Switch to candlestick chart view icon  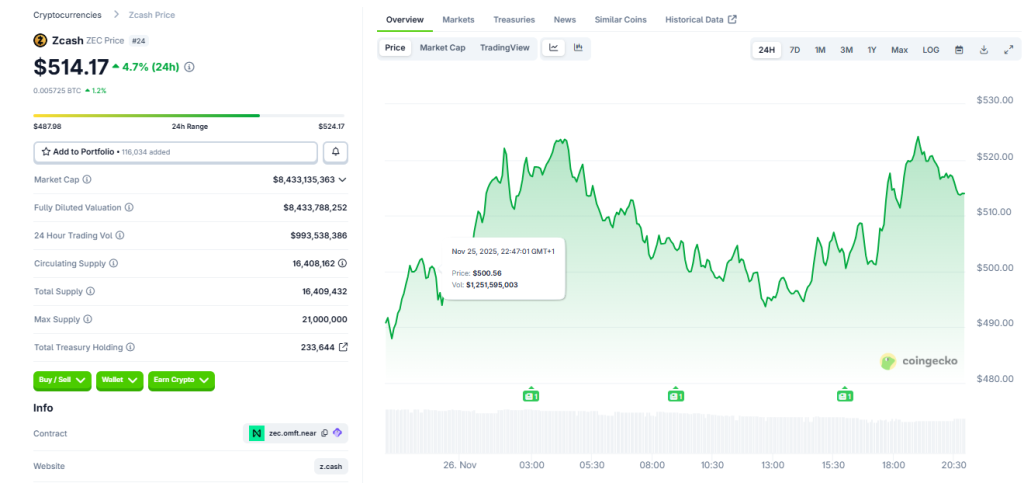[578, 48]
